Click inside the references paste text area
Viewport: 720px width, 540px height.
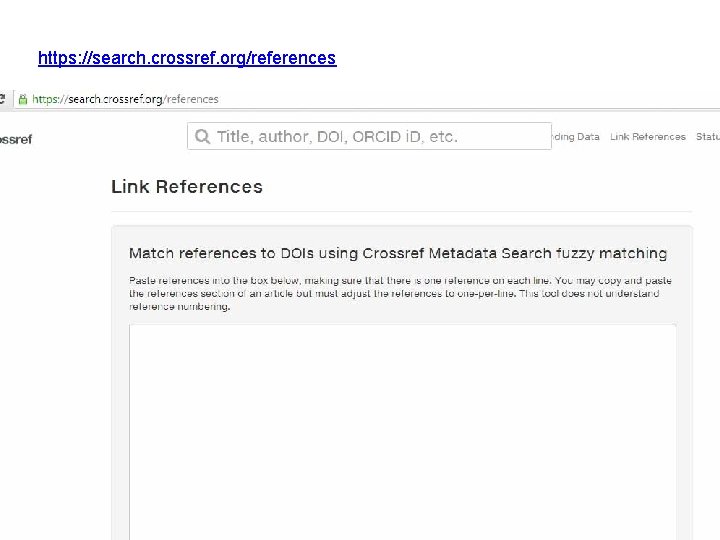[x=402, y=430]
